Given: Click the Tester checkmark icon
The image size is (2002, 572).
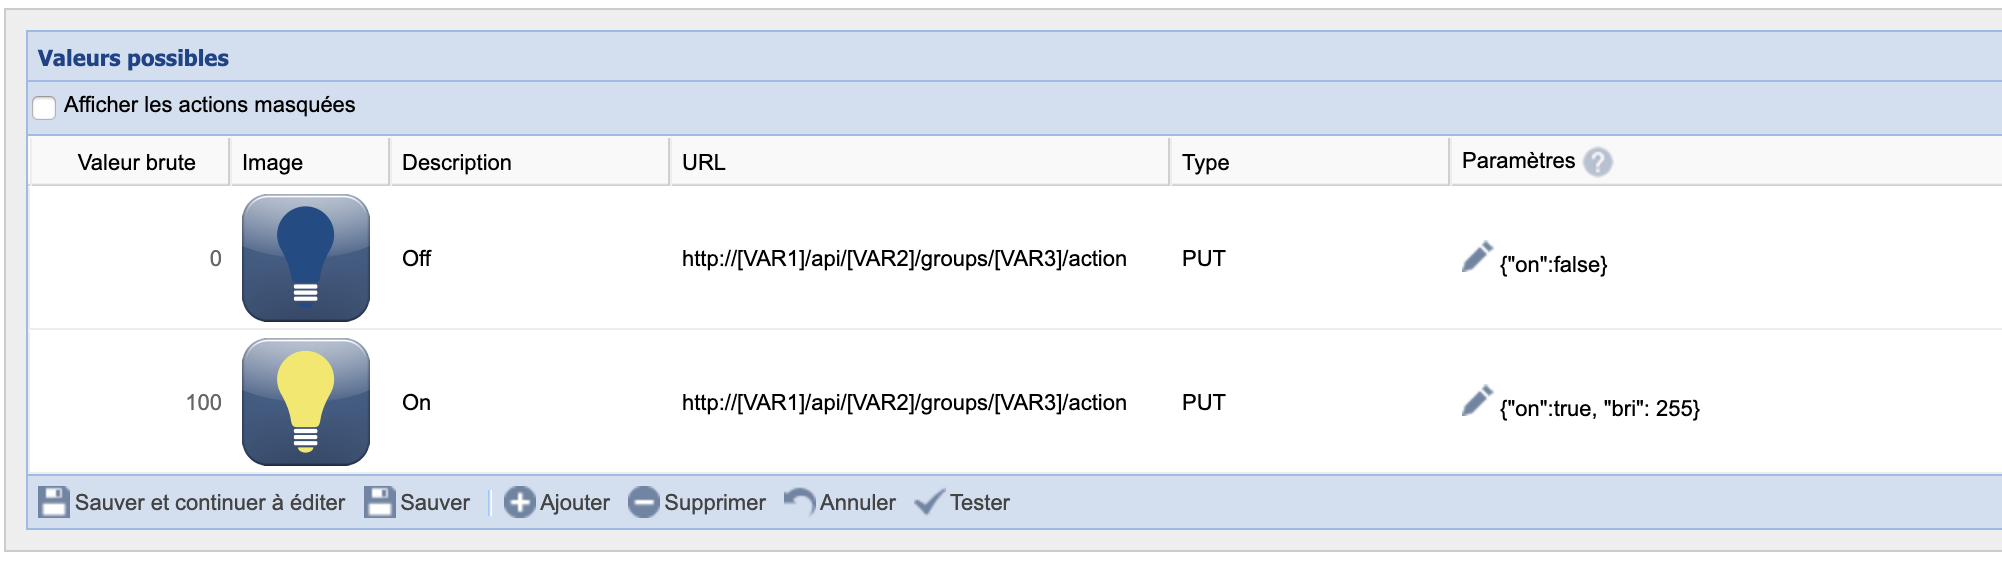Looking at the screenshot, I should pyautogui.click(x=929, y=502).
